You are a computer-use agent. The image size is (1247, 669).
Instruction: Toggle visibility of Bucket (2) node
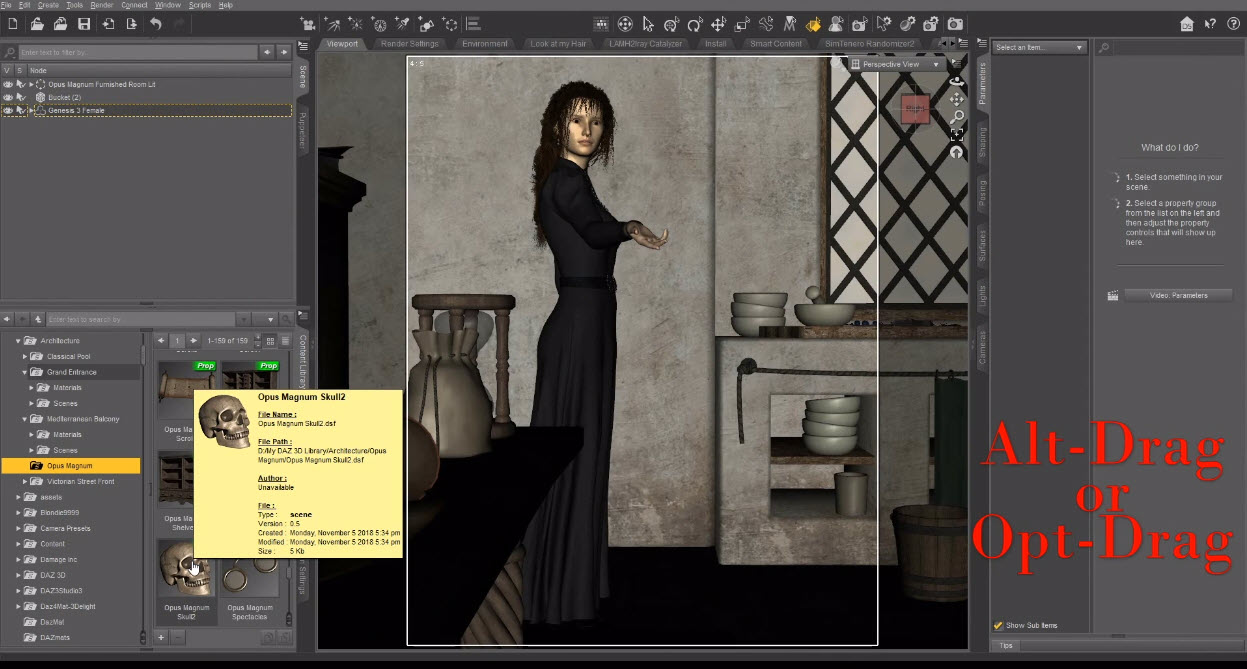pyautogui.click(x=7, y=97)
